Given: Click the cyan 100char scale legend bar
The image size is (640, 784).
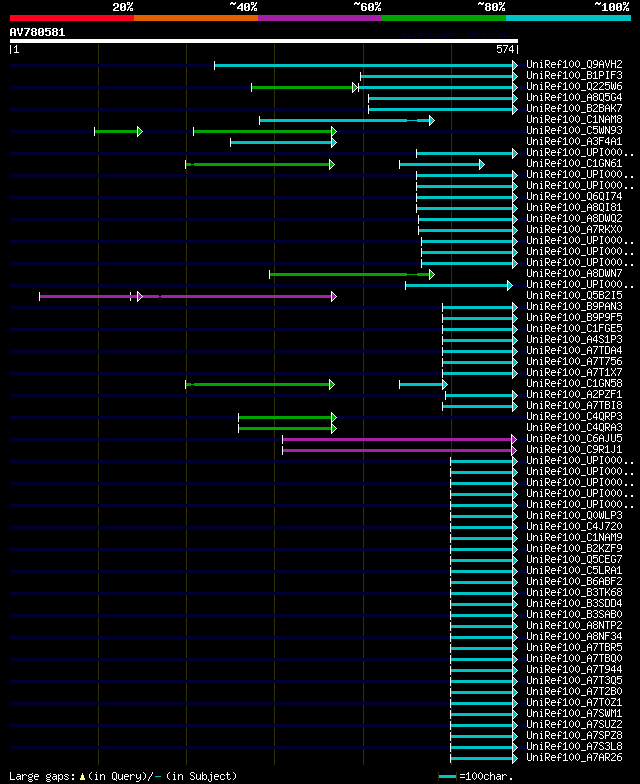Looking at the screenshot, I should point(448,776).
